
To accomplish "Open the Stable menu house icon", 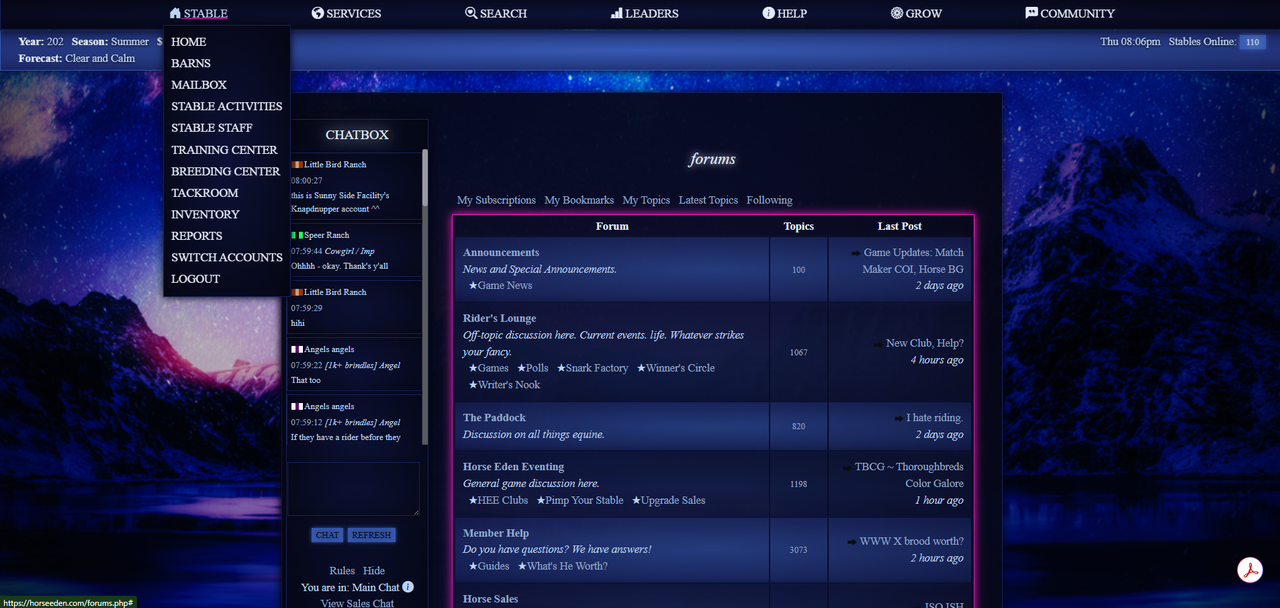I will (176, 13).
